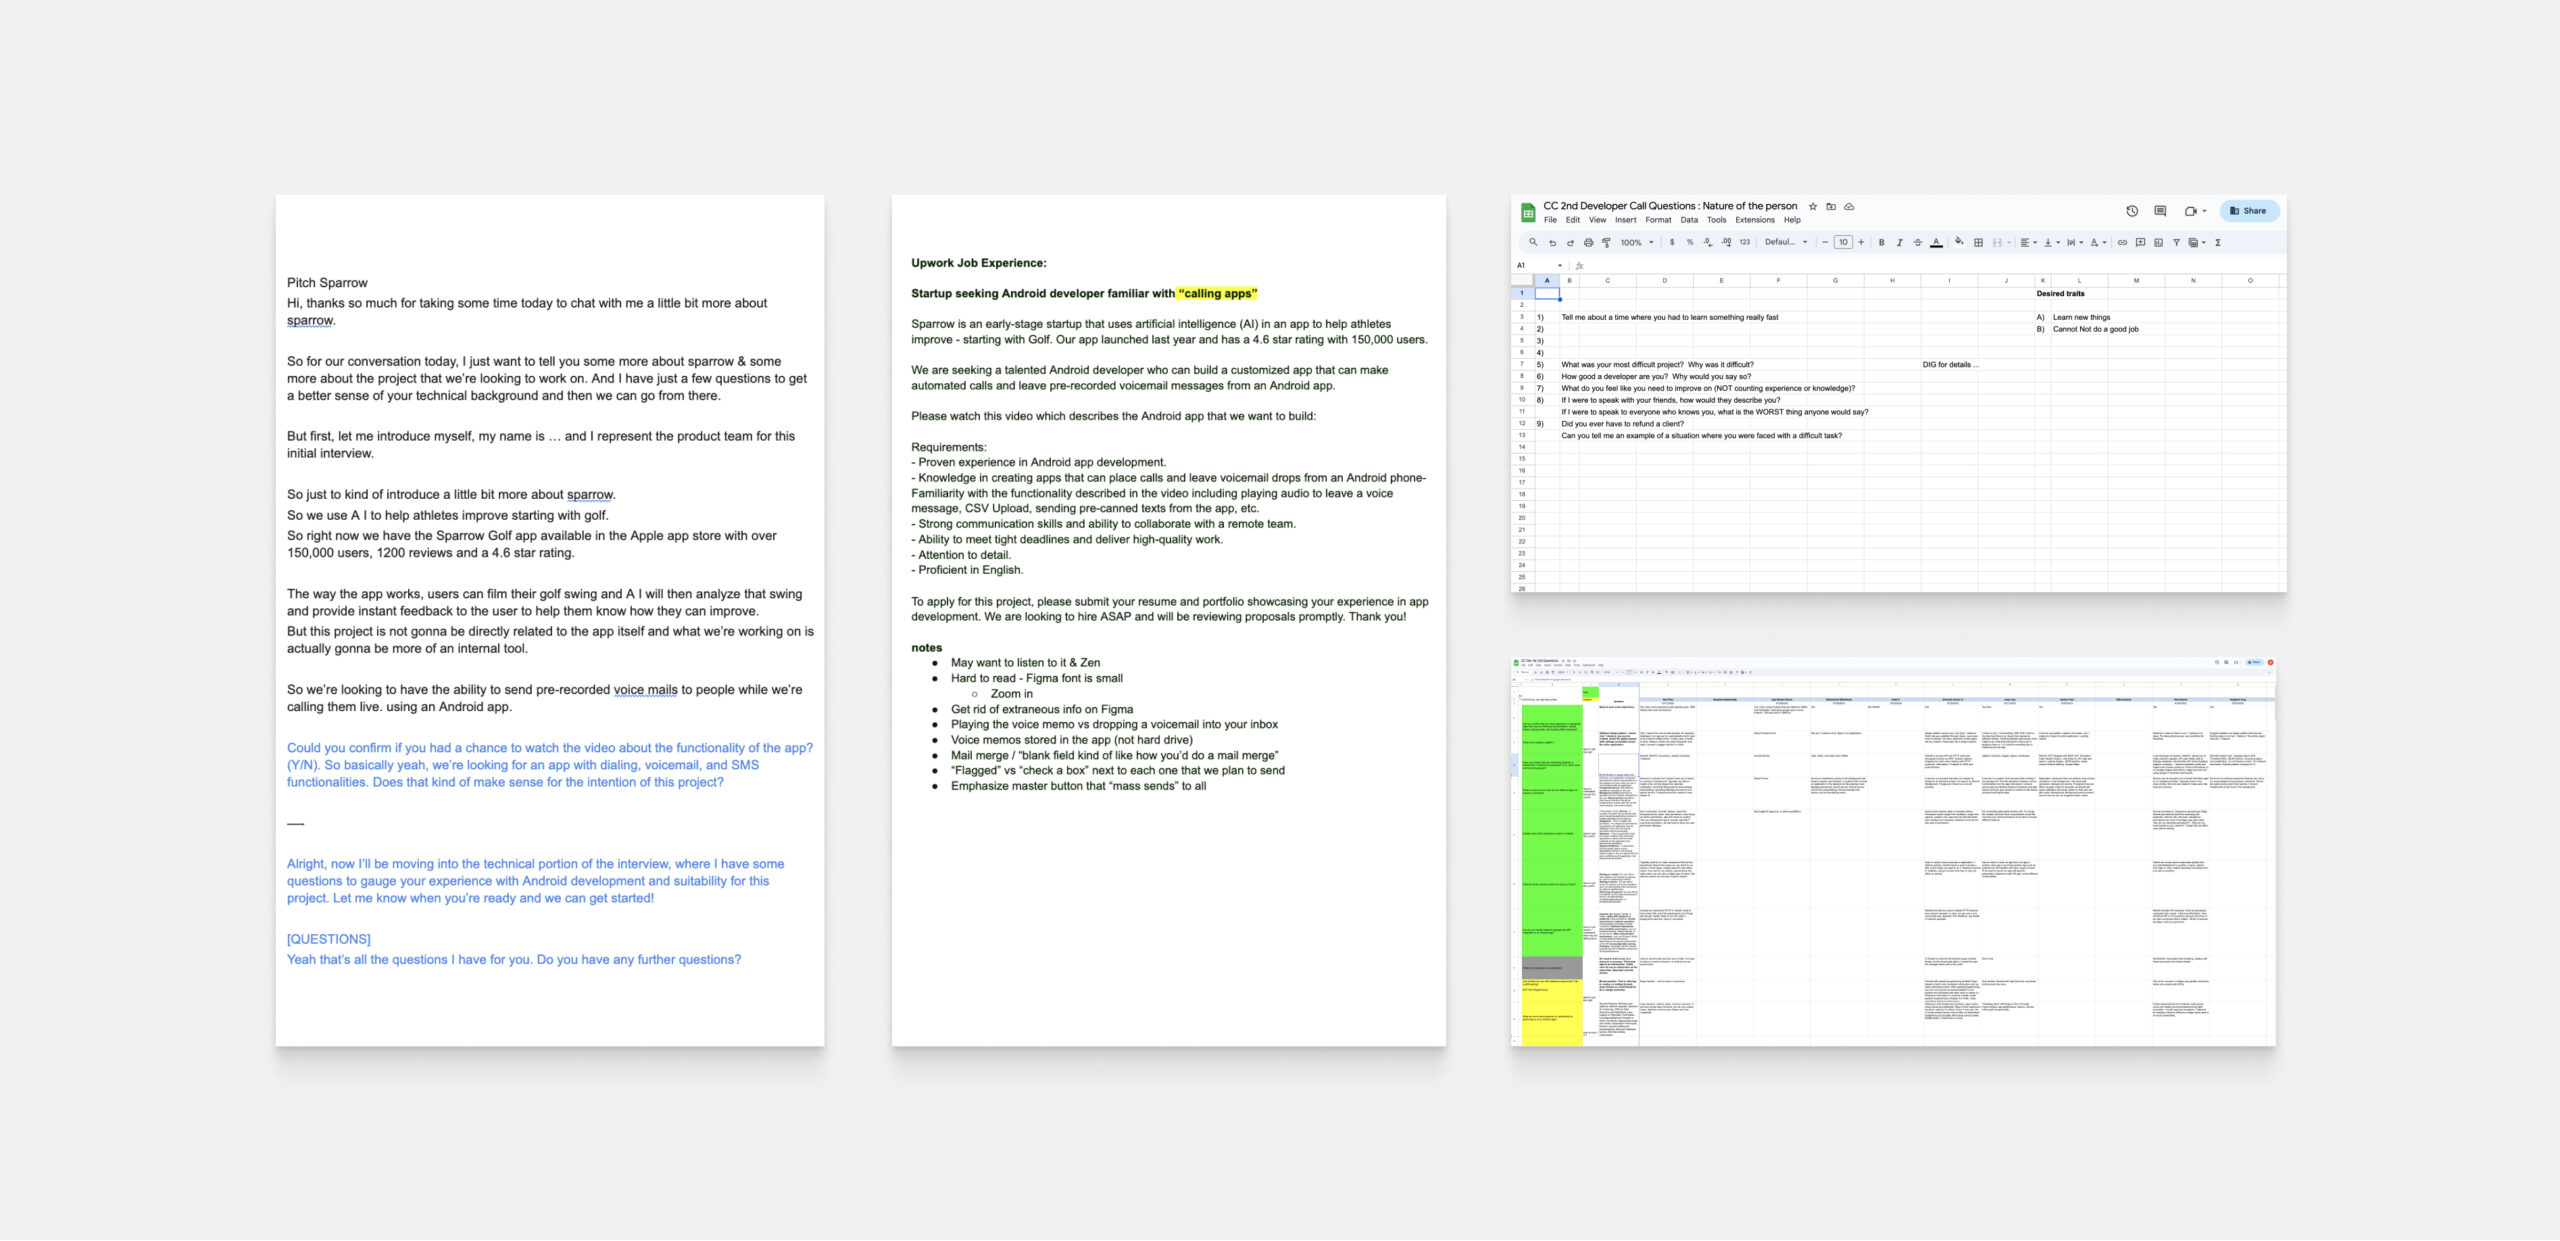
Task: Open version history clock icon
Action: [x=2132, y=211]
